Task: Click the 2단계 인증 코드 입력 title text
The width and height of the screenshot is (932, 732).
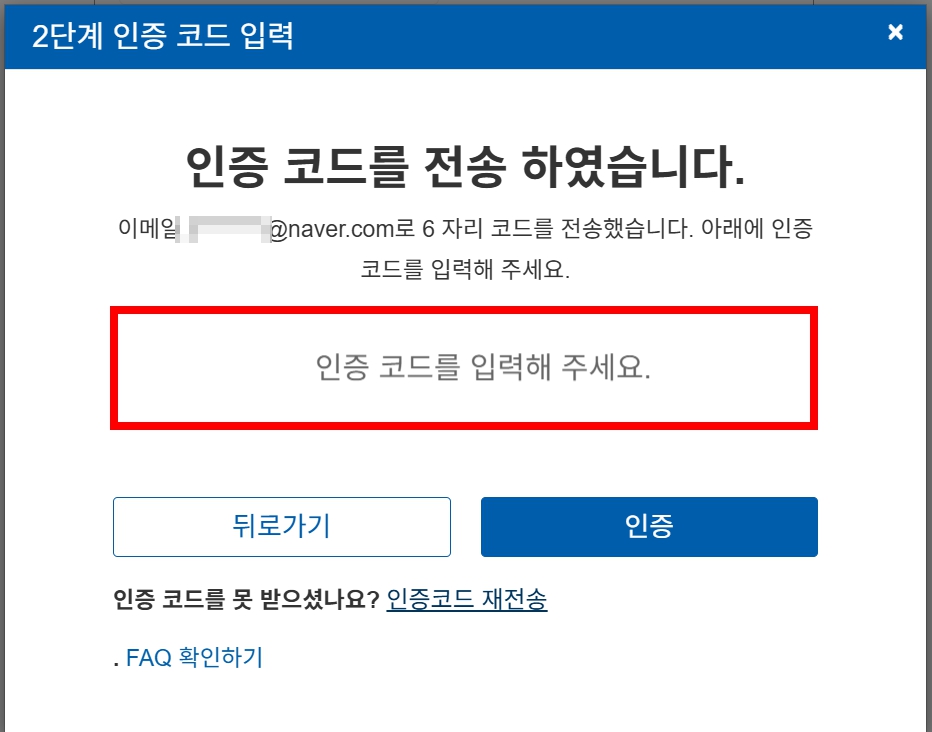Action: (163, 36)
